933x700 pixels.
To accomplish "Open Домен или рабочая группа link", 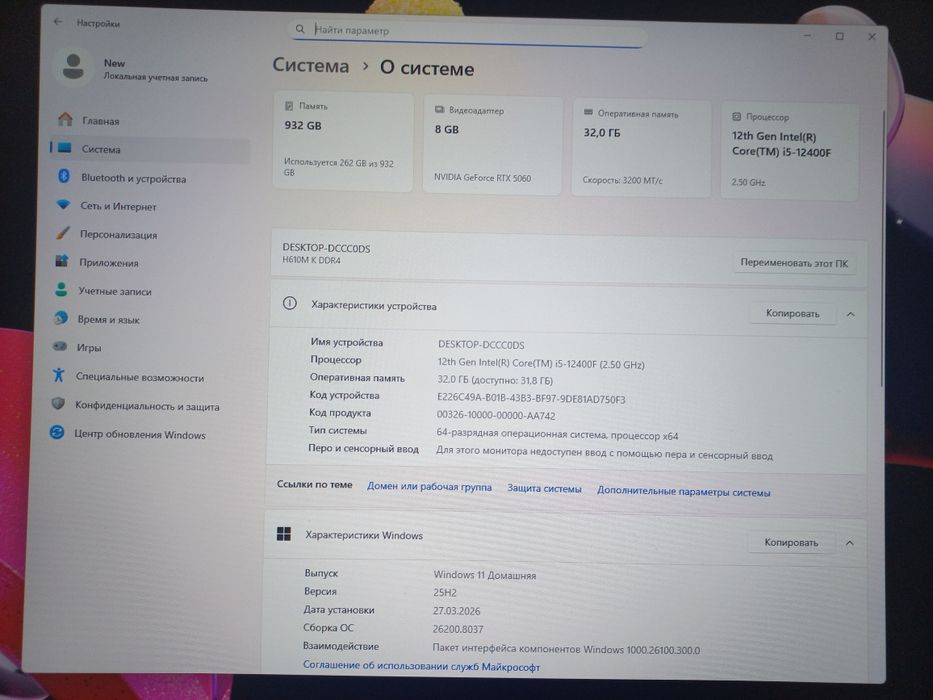I will pyautogui.click(x=429, y=486).
